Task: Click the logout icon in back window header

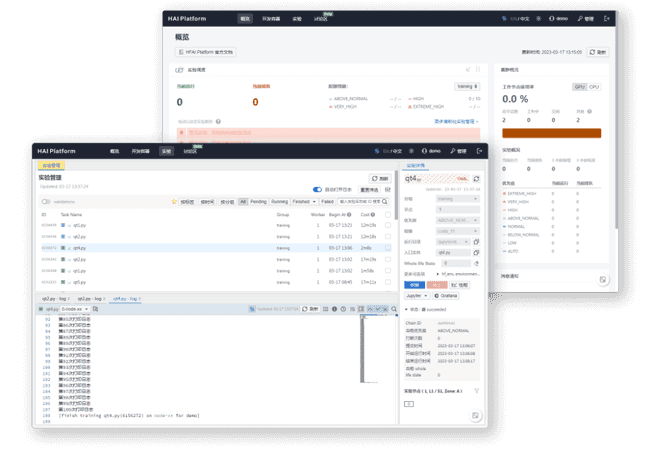Action: click(x=606, y=18)
